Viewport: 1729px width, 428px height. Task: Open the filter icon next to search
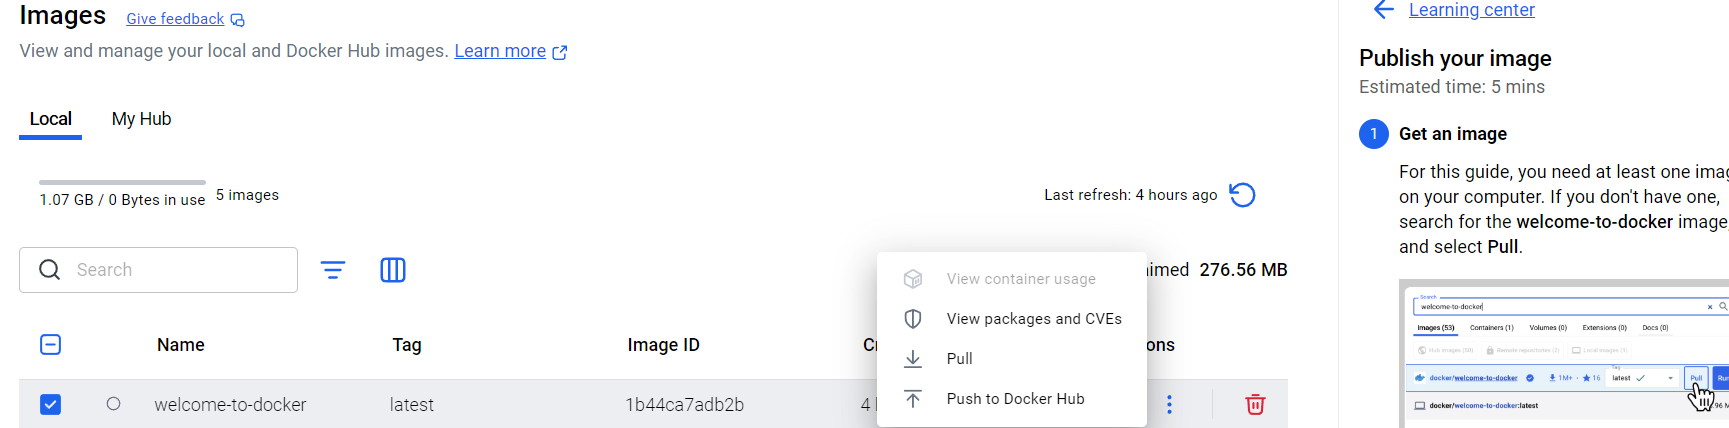coord(333,270)
